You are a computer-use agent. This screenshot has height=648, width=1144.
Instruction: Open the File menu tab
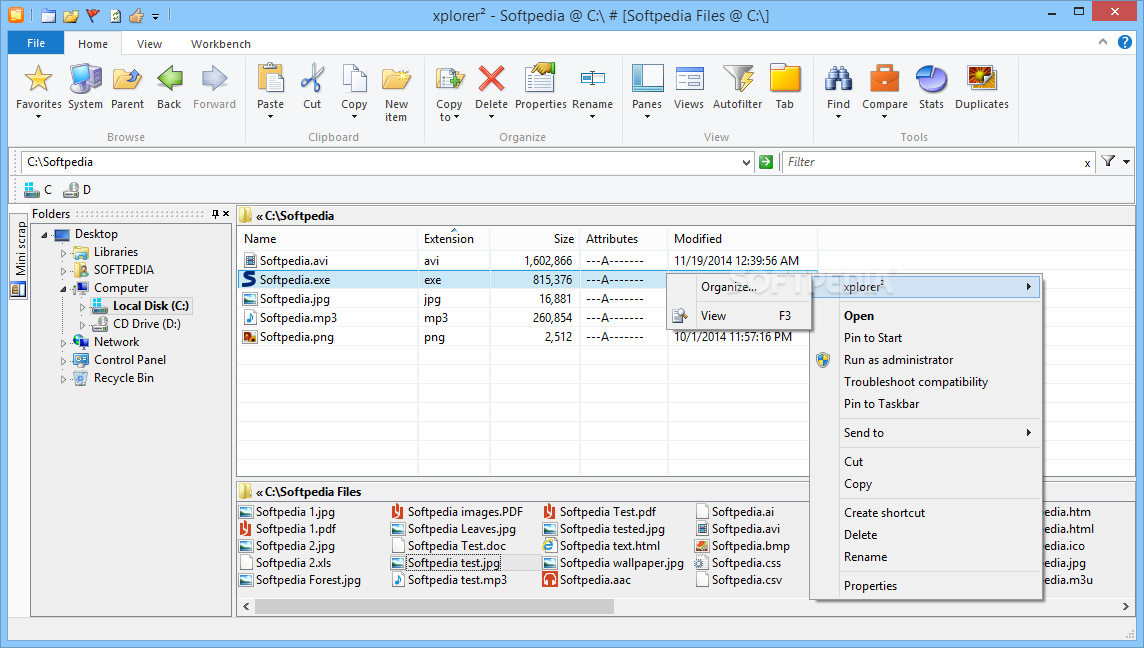36,43
